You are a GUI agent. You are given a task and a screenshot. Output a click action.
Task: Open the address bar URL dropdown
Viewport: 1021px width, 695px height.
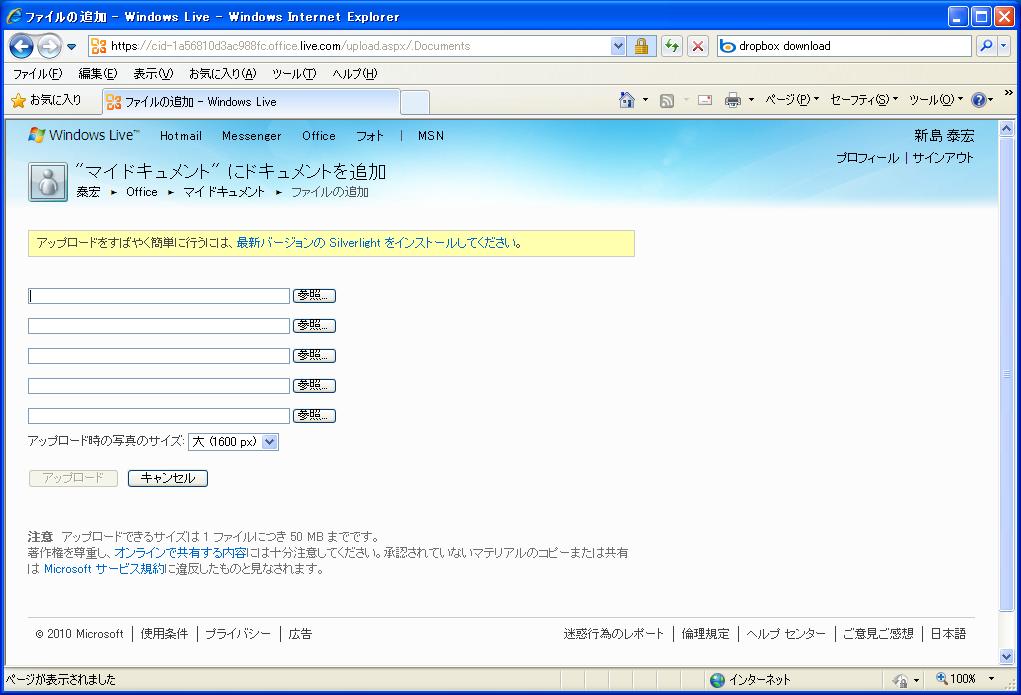619,46
